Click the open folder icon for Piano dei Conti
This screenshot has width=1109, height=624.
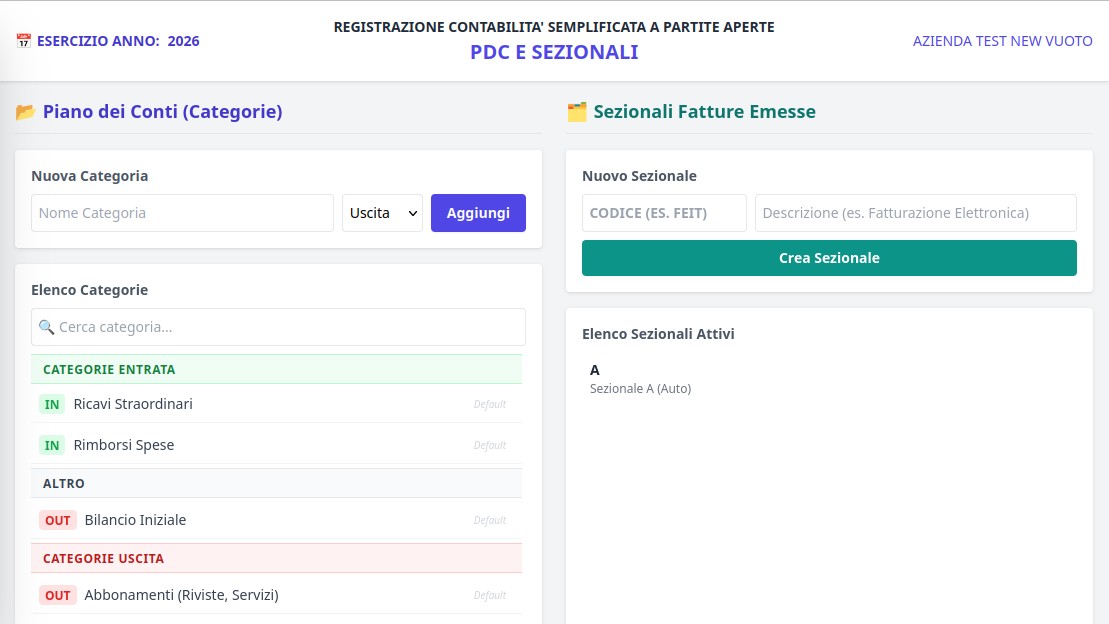tap(26, 112)
